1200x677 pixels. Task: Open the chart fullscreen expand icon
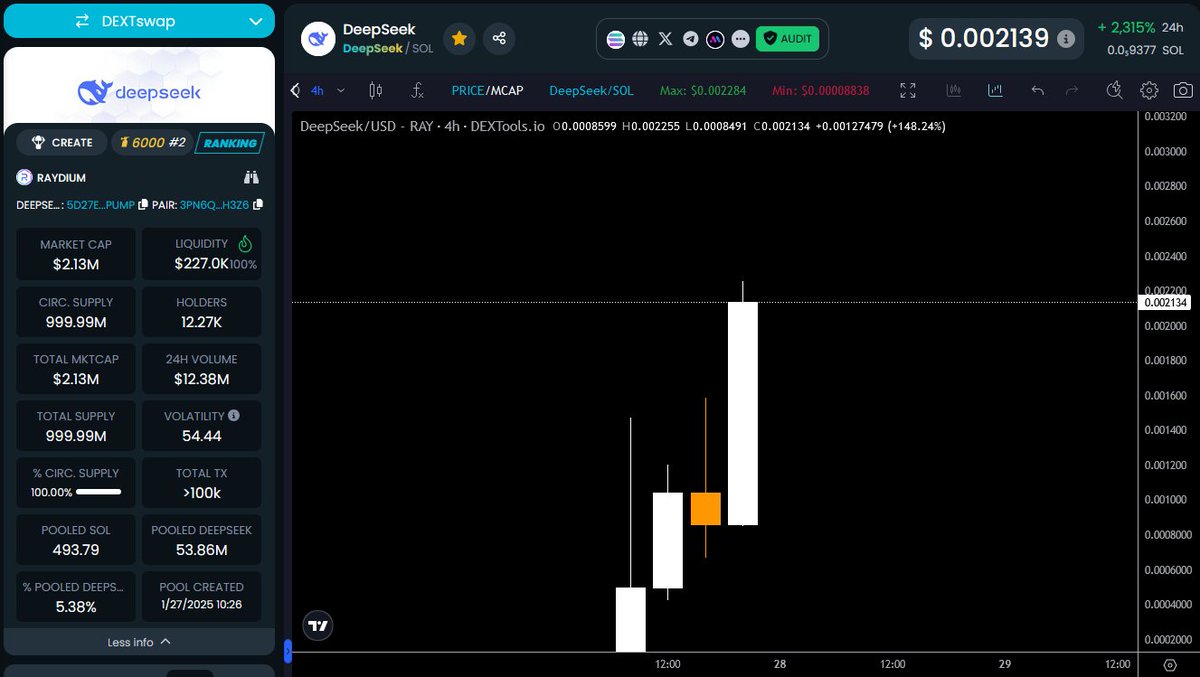(908, 90)
